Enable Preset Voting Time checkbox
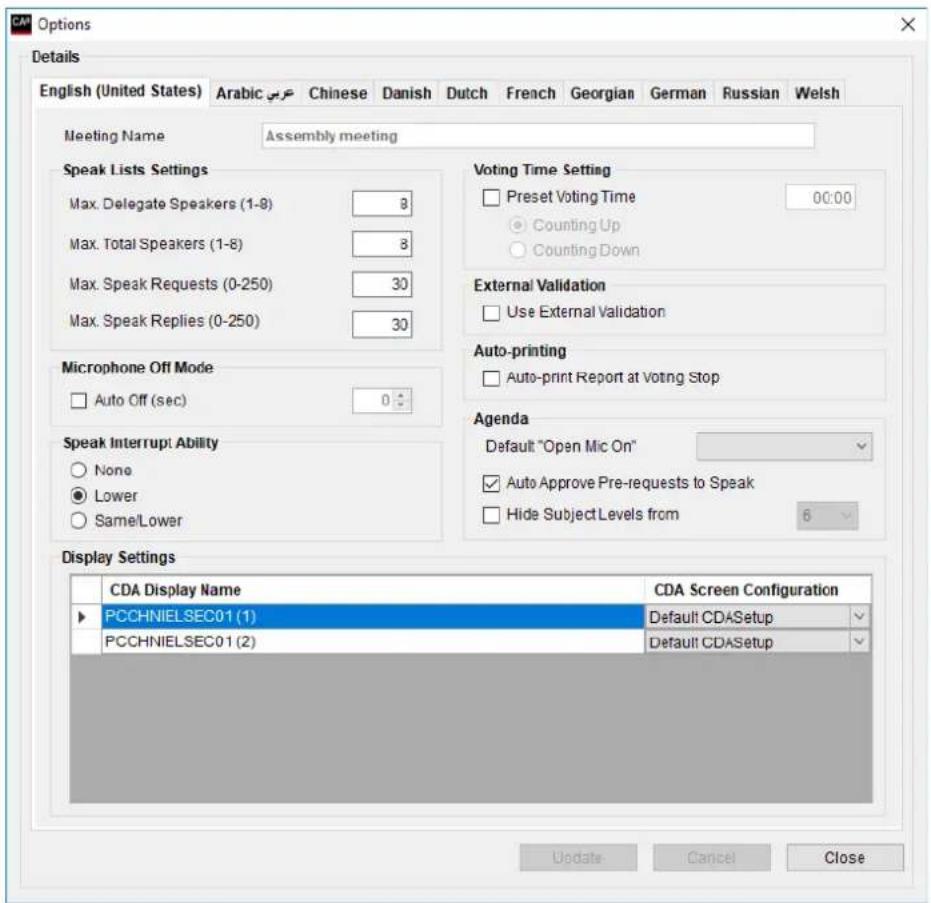The height and width of the screenshot is (903, 931). (491, 198)
